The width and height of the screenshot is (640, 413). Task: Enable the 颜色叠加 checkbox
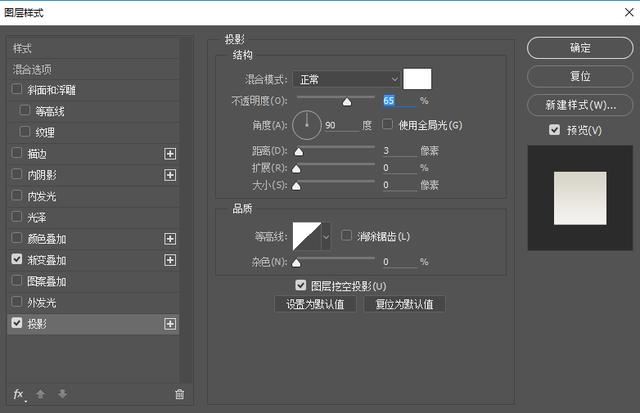pos(17,238)
